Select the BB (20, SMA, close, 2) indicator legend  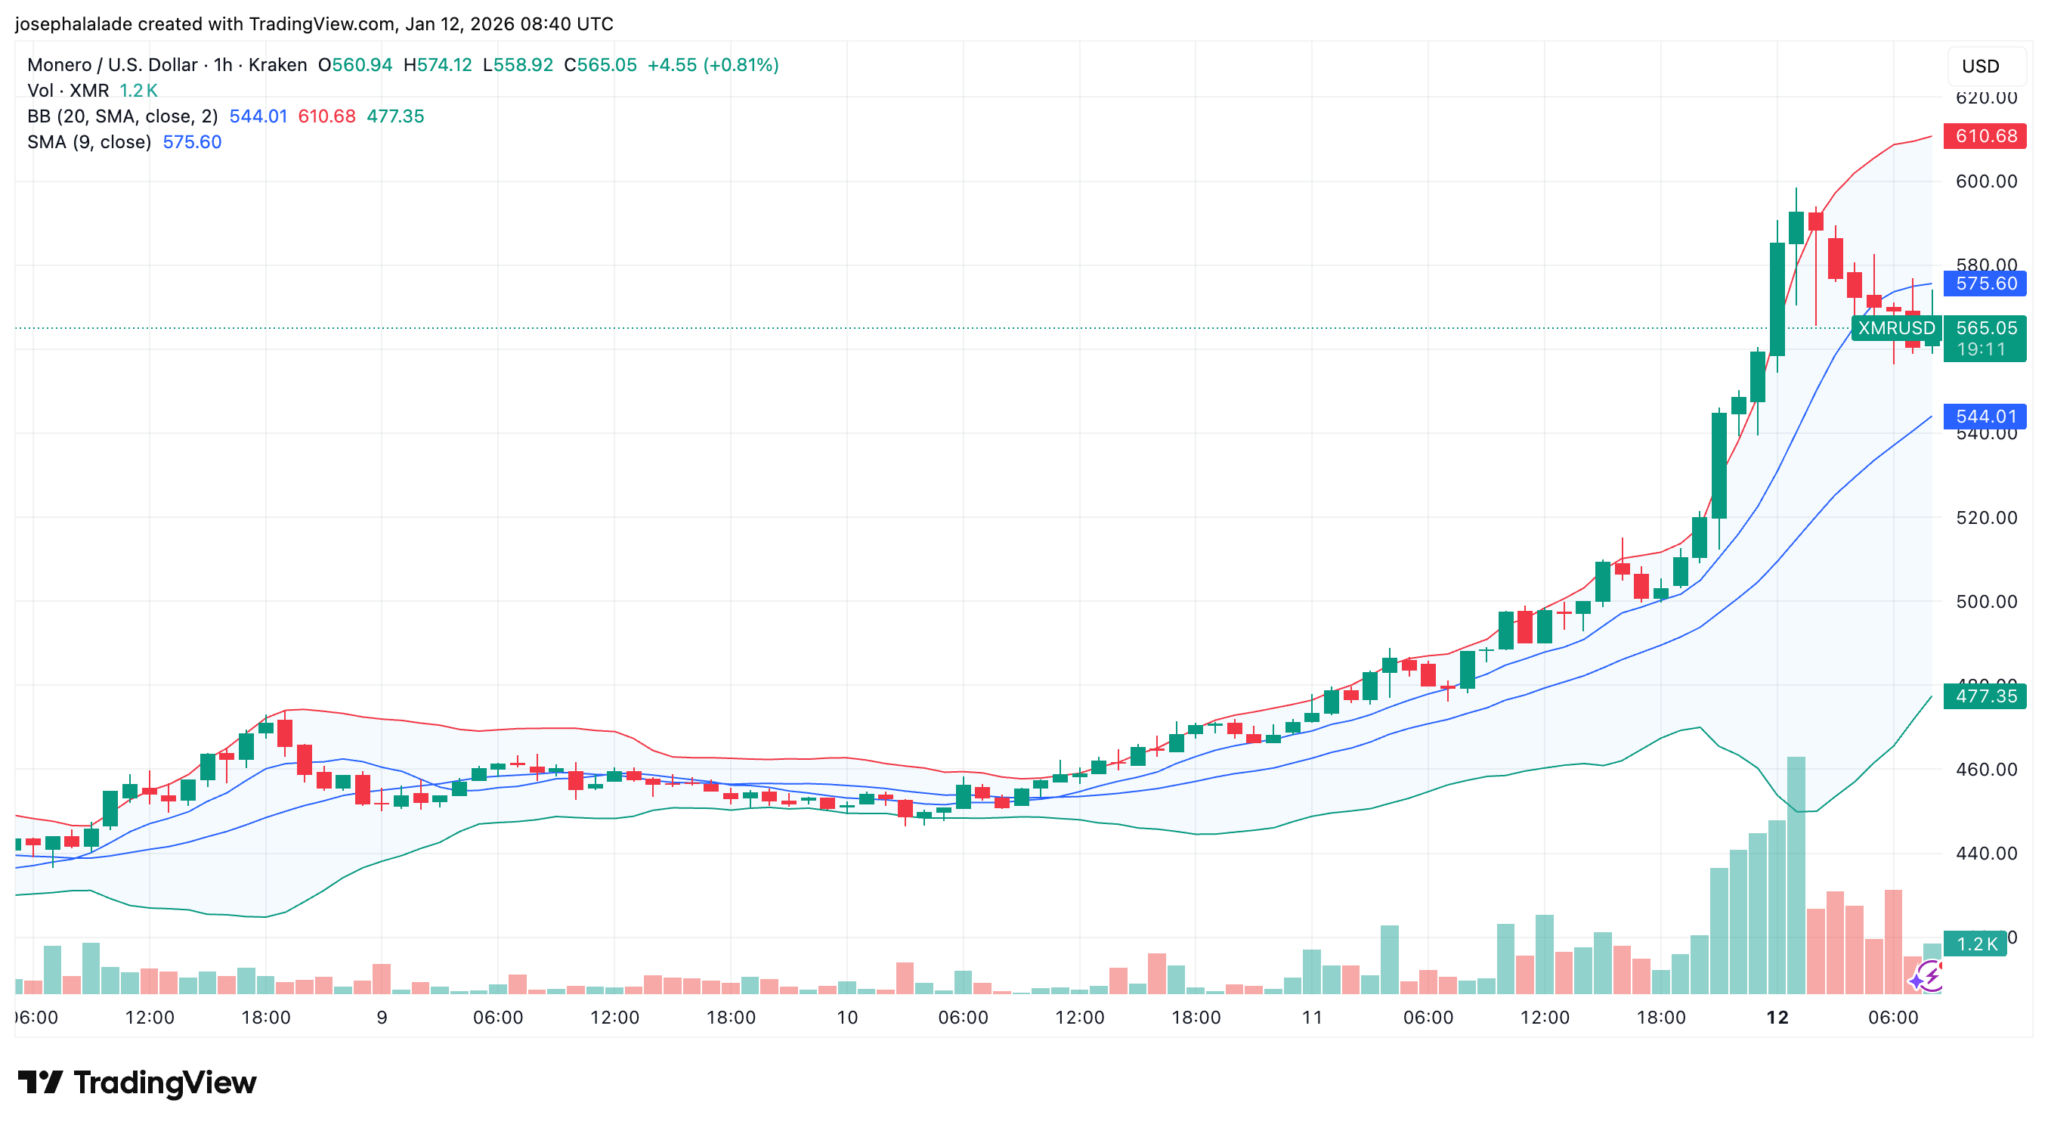[122, 116]
